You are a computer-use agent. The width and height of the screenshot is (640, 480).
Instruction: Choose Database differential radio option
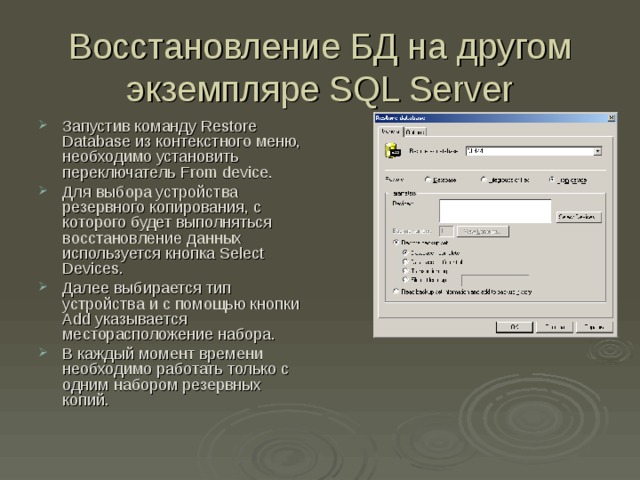coord(405,262)
